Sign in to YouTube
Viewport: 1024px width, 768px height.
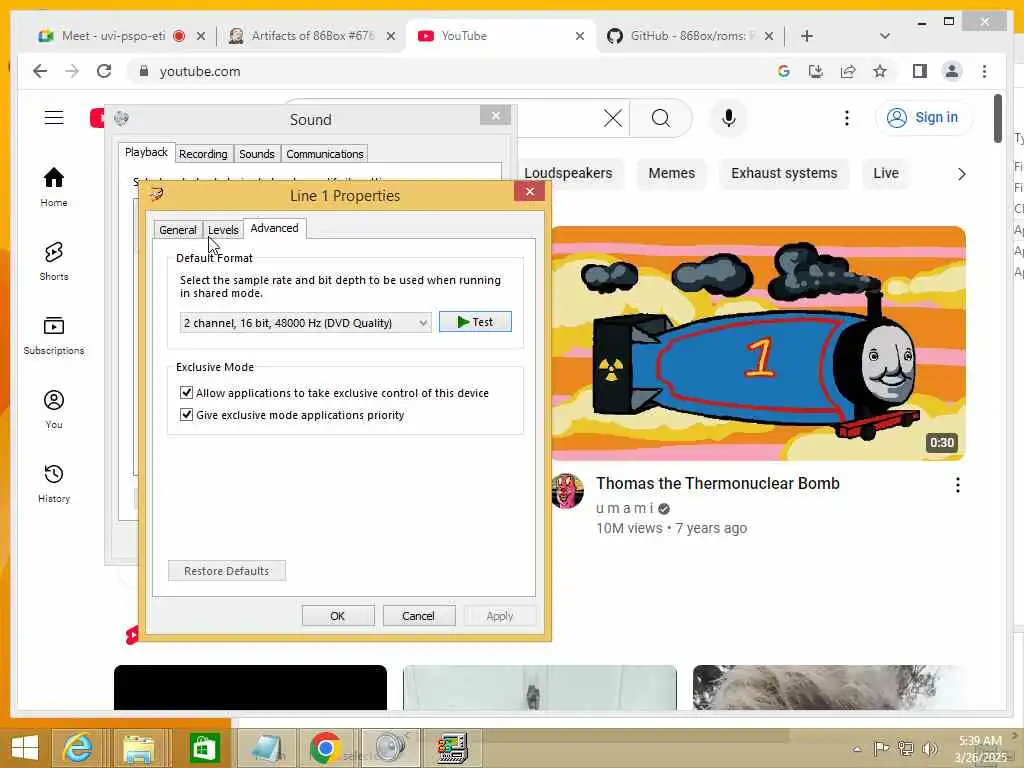[x=923, y=118]
